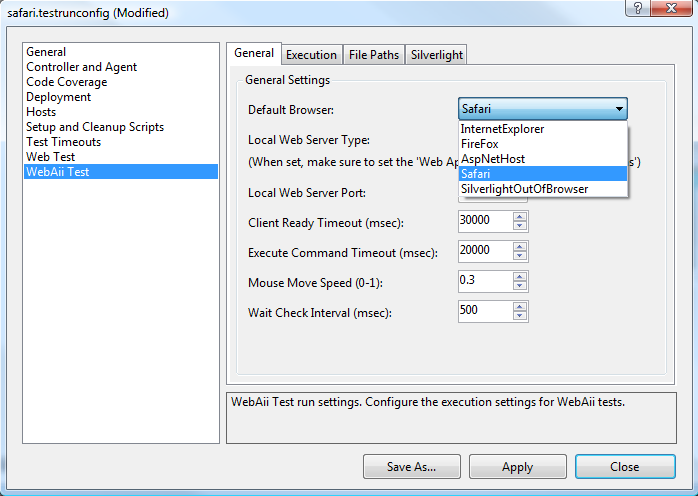Click the Apply button
Viewport: 698px width, 496px height.
tap(517, 467)
